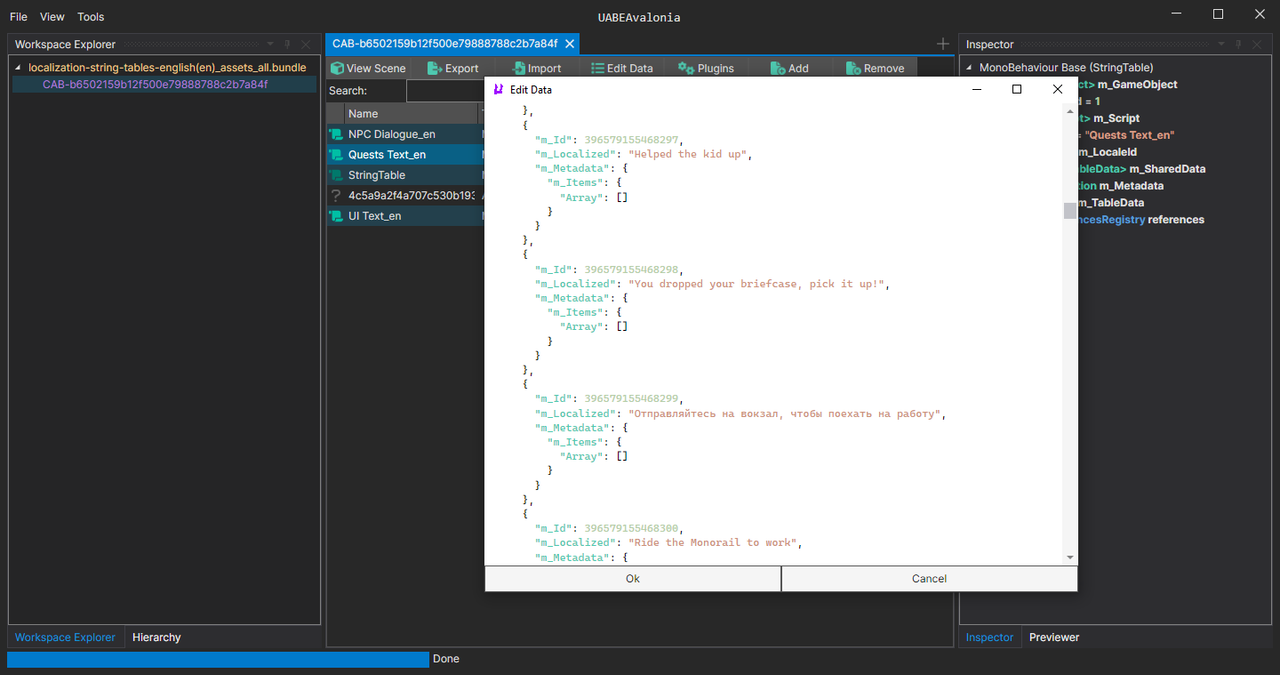The height and width of the screenshot is (675, 1280).
Task: Click the NPC Dialogue_en script icon
Action: (x=336, y=134)
